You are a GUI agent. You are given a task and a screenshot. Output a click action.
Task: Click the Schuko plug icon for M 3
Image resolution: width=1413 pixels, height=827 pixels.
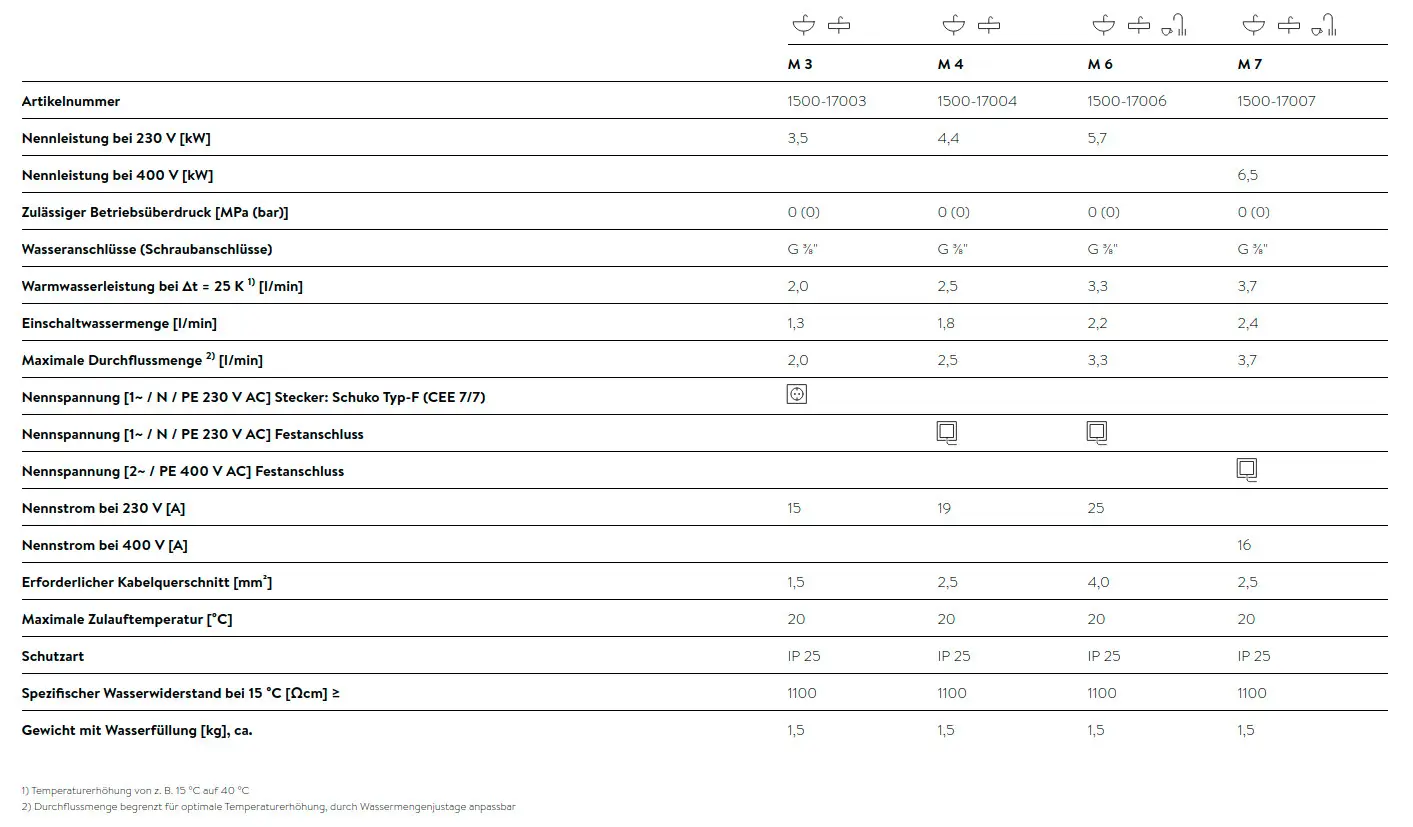coord(797,394)
